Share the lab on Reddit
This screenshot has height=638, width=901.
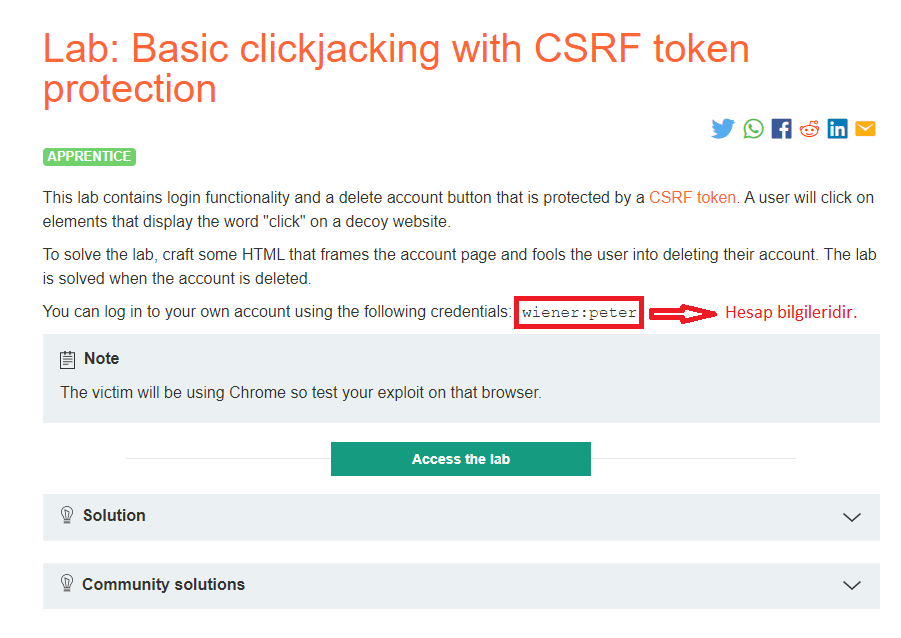pos(809,128)
